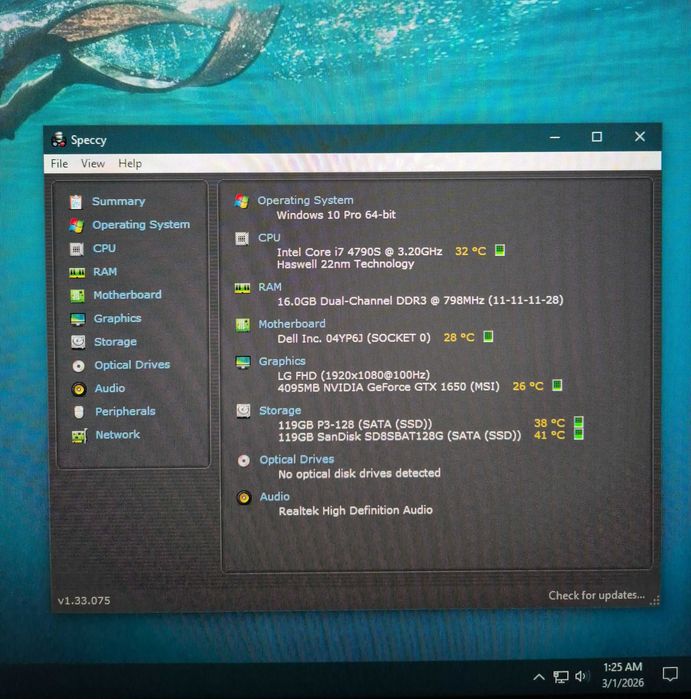Go to RAM section in sidebar

pos(105,271)
